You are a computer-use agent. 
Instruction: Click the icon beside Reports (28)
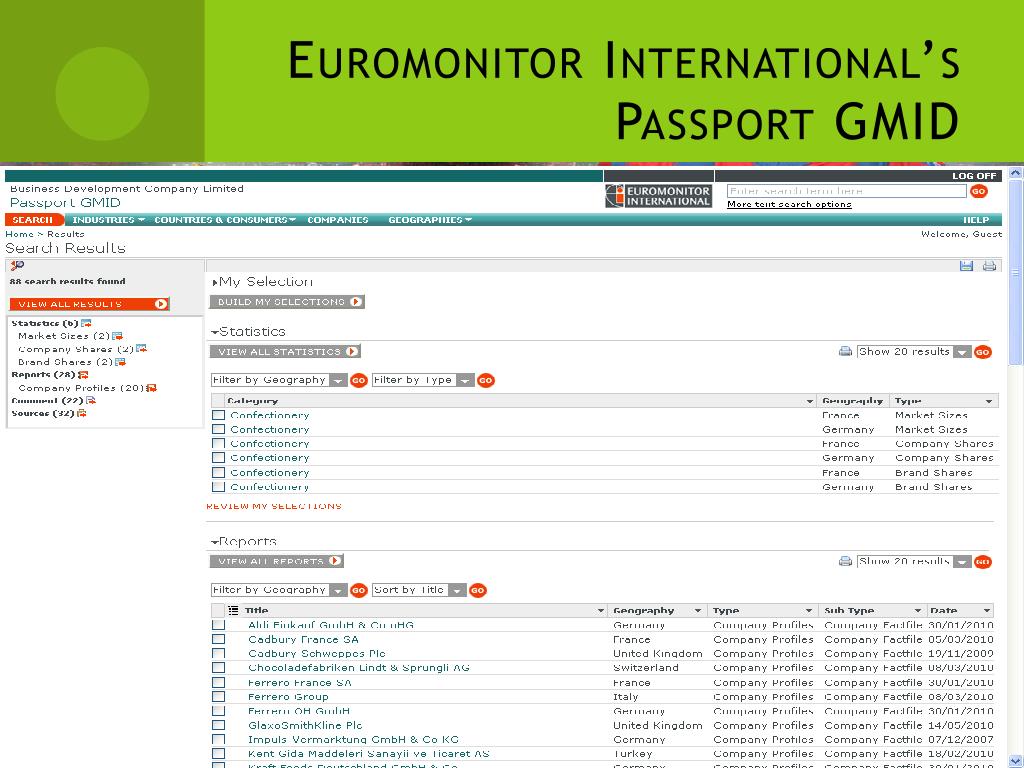[83, 375]
